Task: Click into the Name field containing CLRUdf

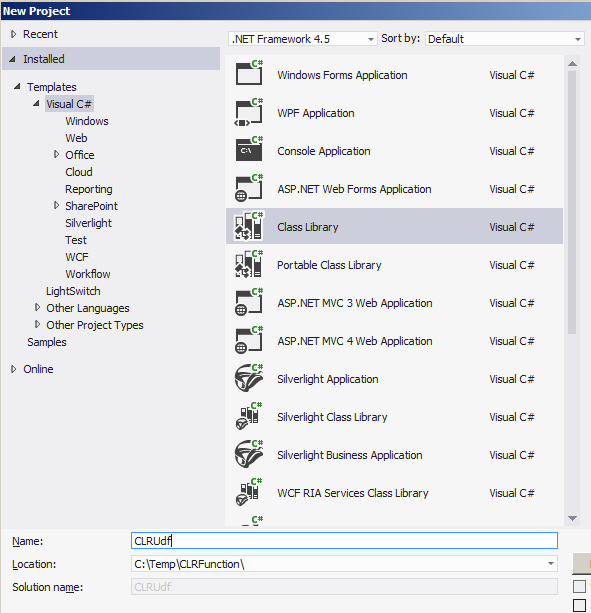Action: [x=344, y=540]
